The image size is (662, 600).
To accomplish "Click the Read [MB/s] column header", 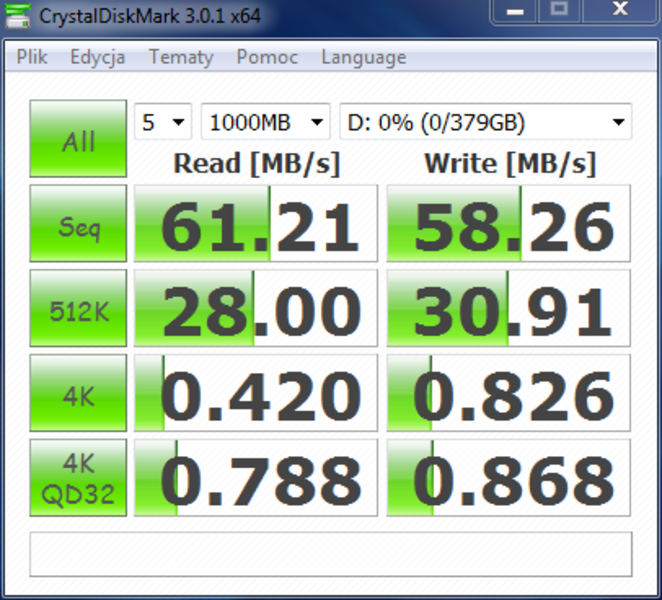I will point(257,163).
